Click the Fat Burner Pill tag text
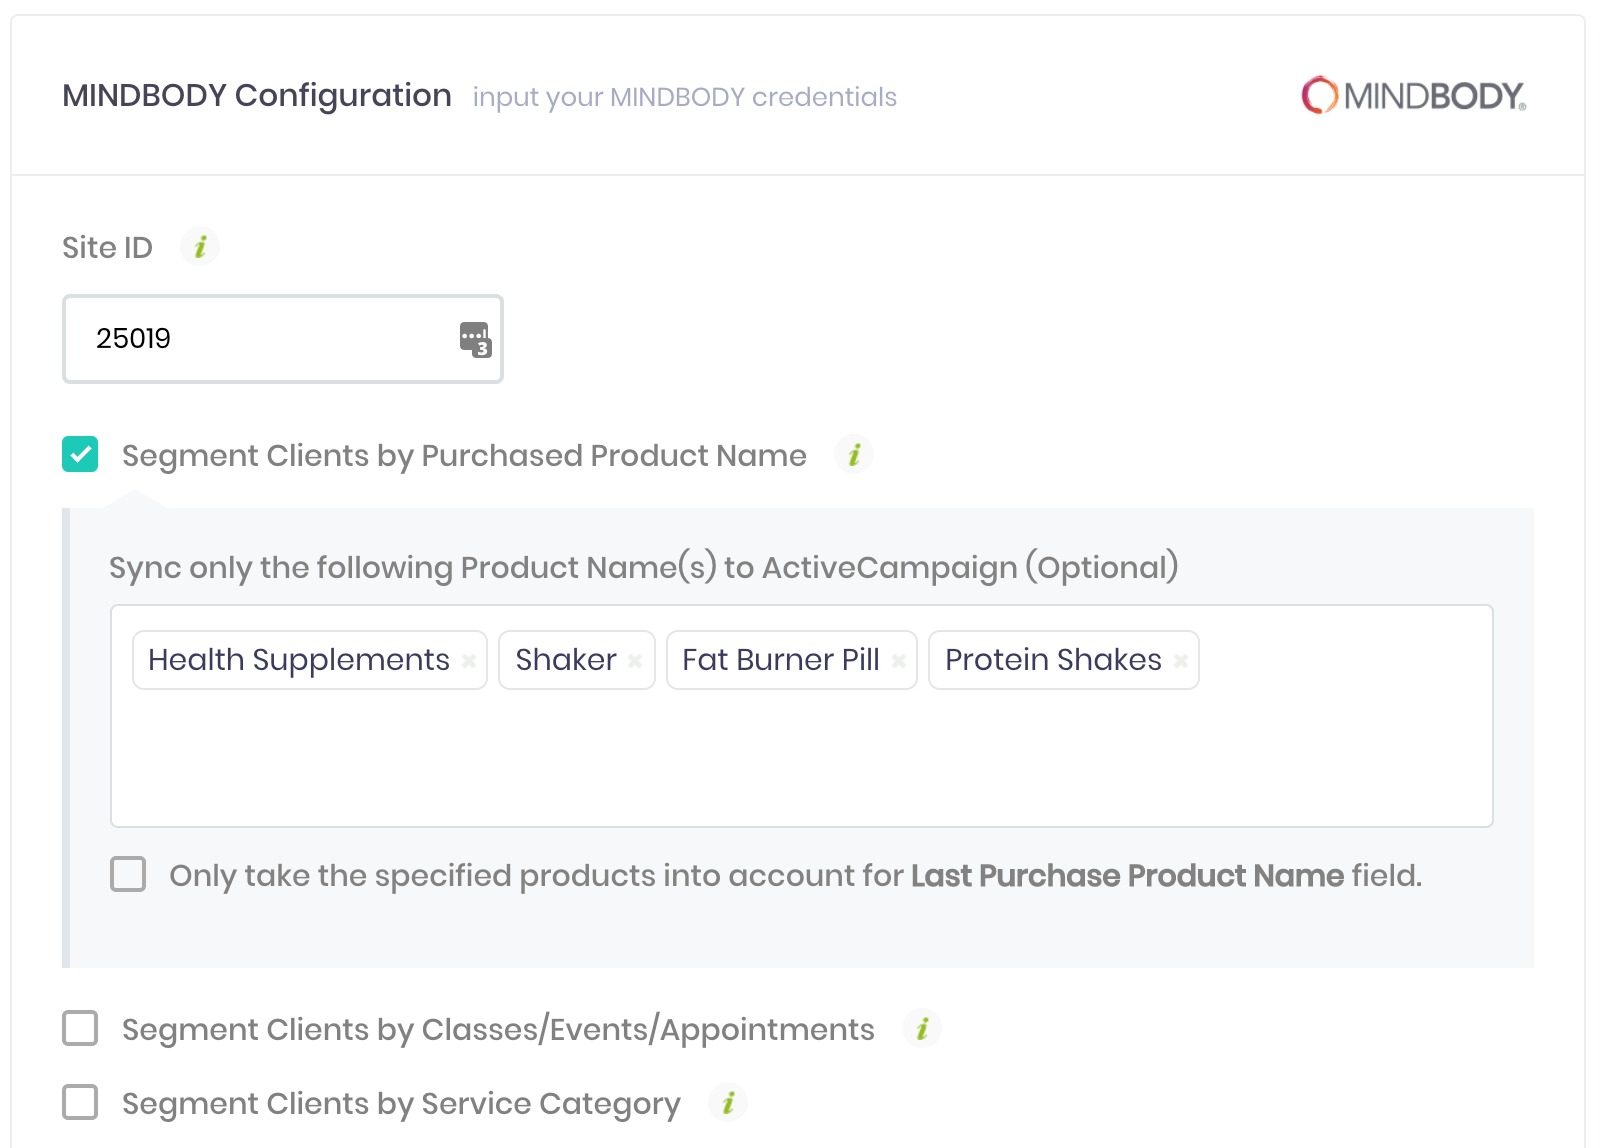The image size is (1602, 1148). click(x=781, y=660)
